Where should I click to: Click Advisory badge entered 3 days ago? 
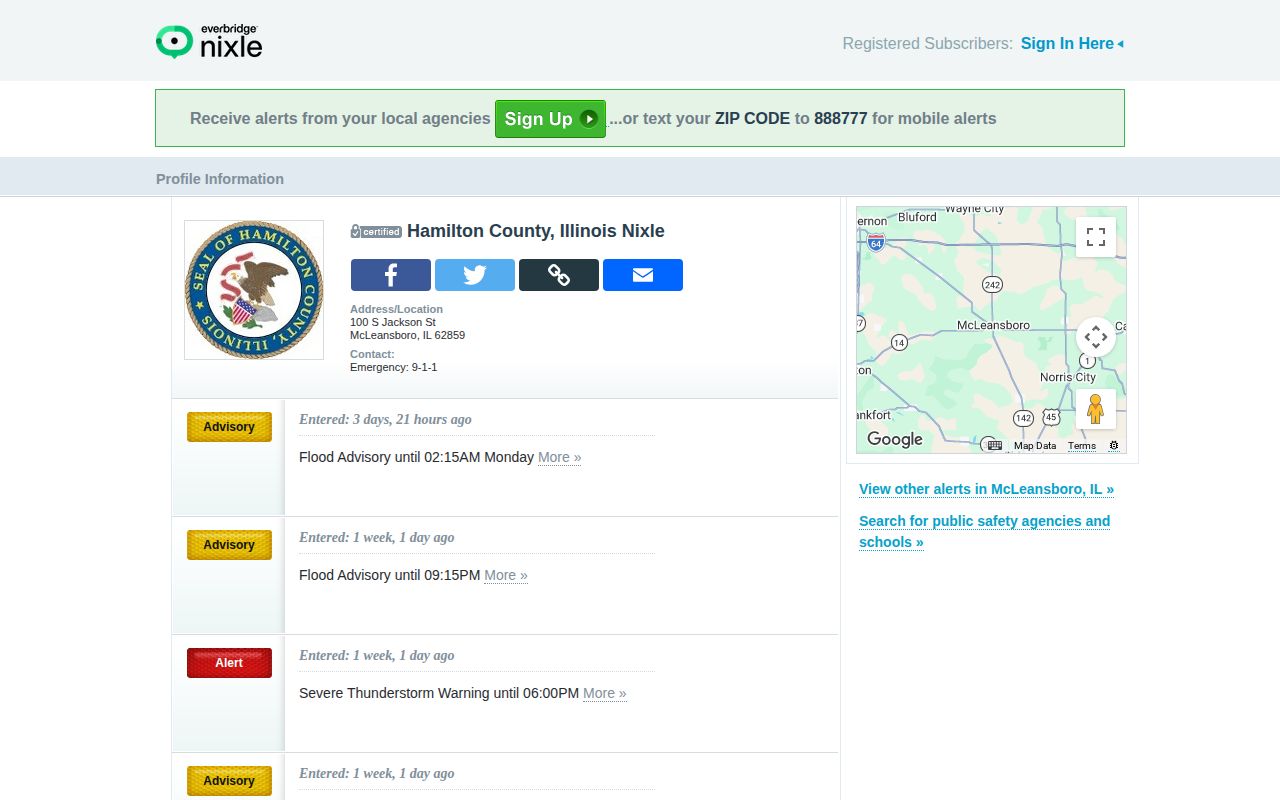click(x=229, y=427)
